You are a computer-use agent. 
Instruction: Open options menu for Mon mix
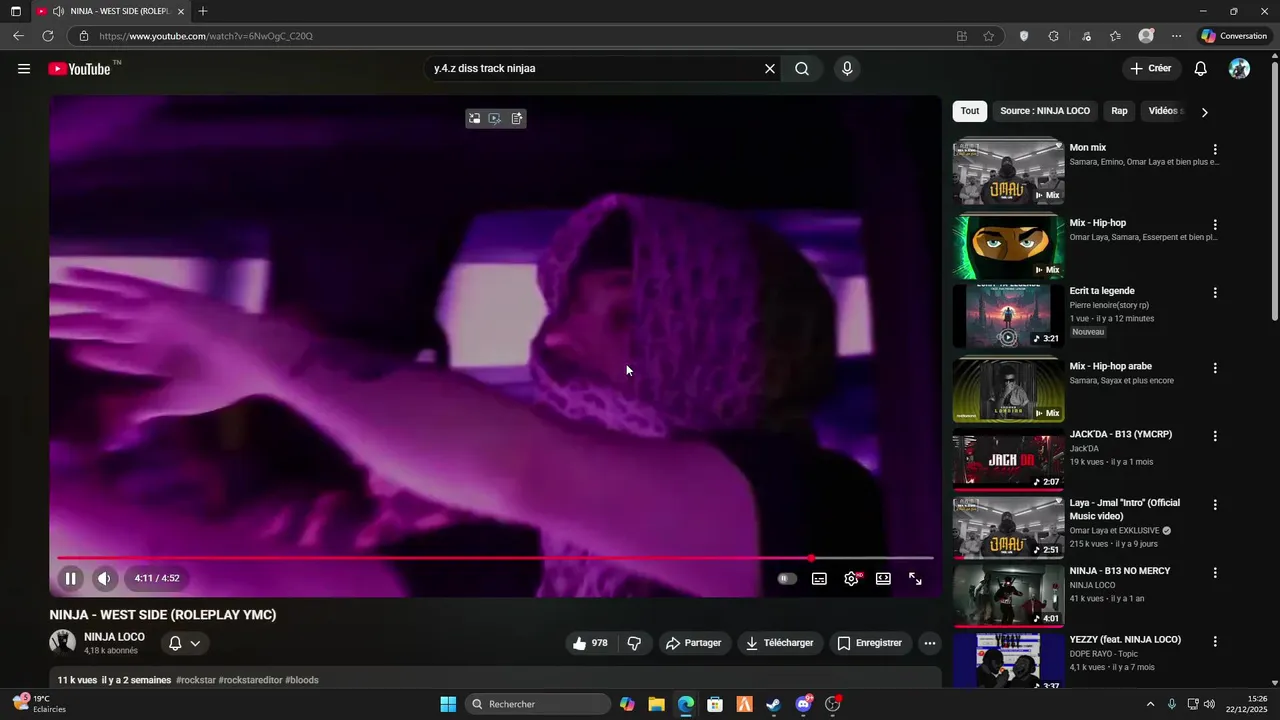[1215, 150]
